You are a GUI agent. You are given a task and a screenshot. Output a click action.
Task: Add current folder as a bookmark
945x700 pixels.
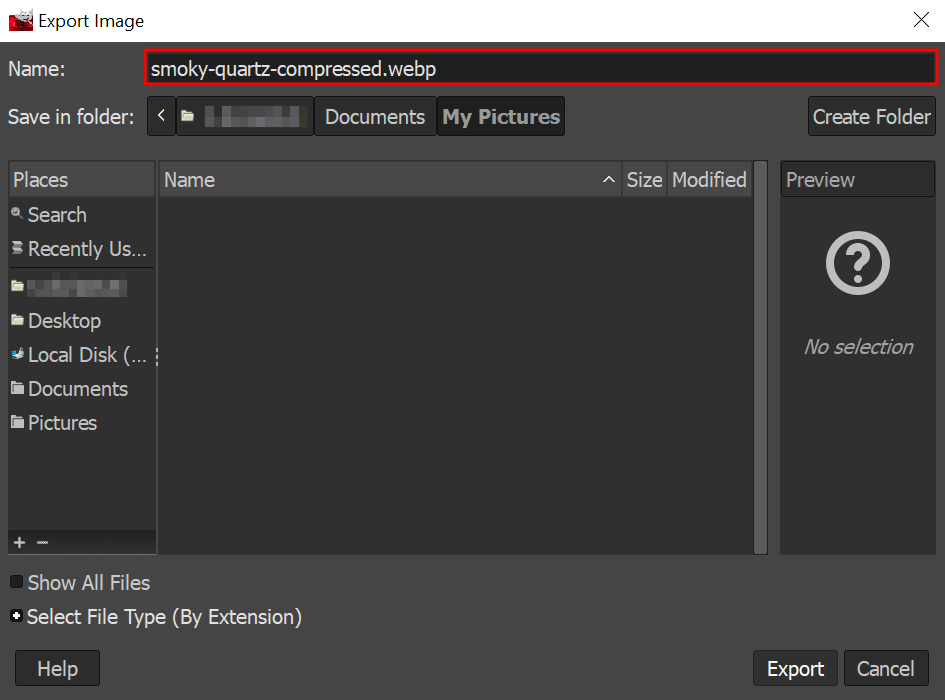click(18, 542)
